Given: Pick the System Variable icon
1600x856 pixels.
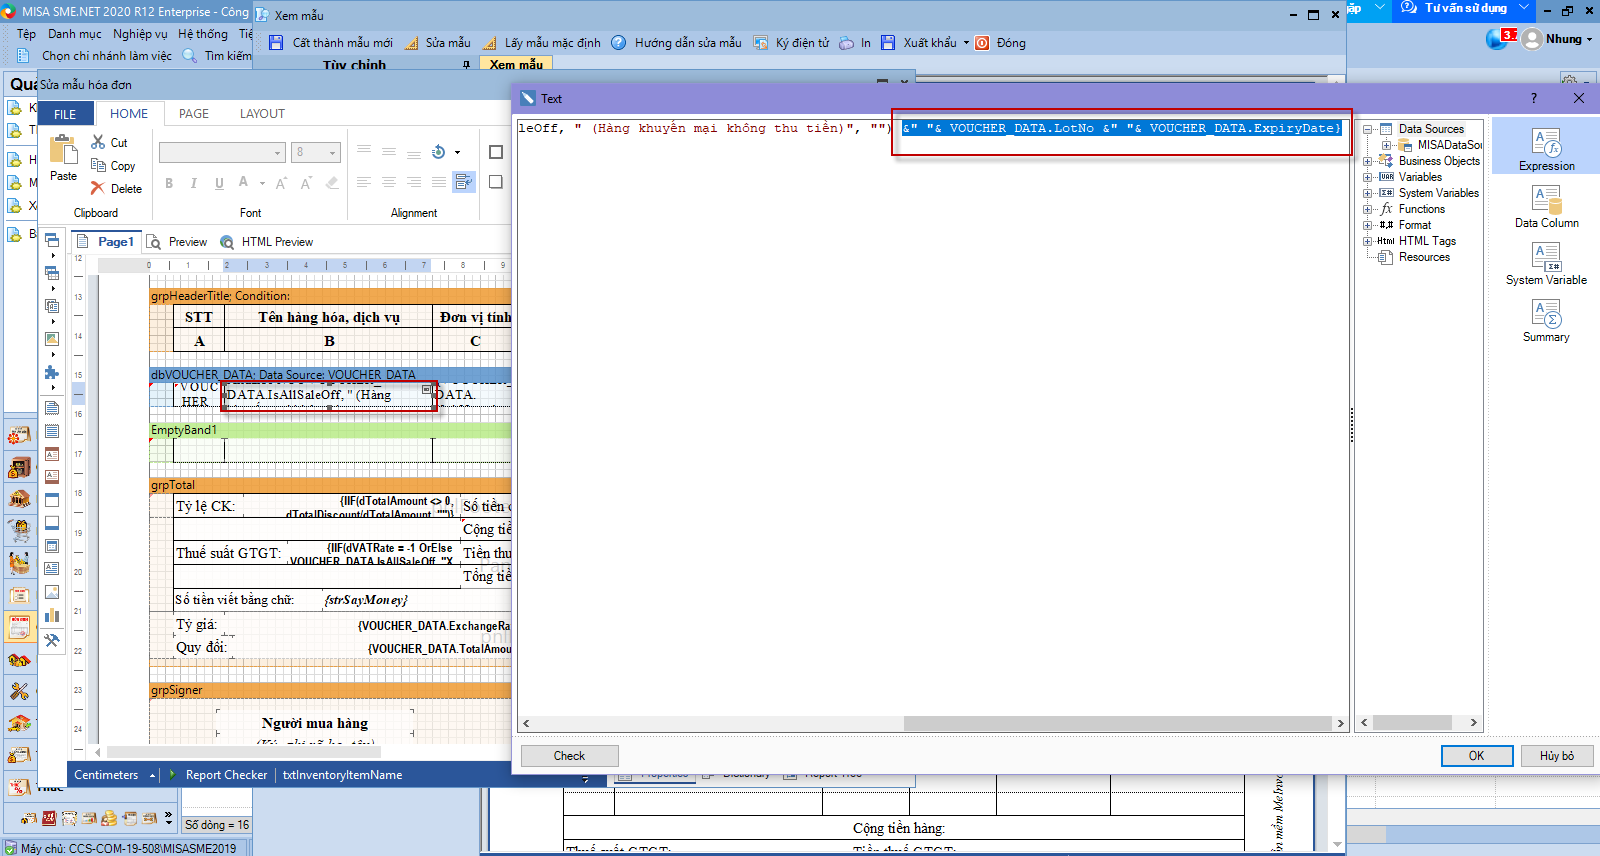Looking at the screenshot, I should (x=1546, y=258).
